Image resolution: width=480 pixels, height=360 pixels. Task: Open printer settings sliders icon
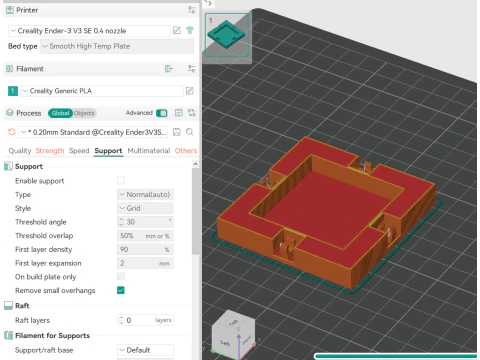[191, 10]
